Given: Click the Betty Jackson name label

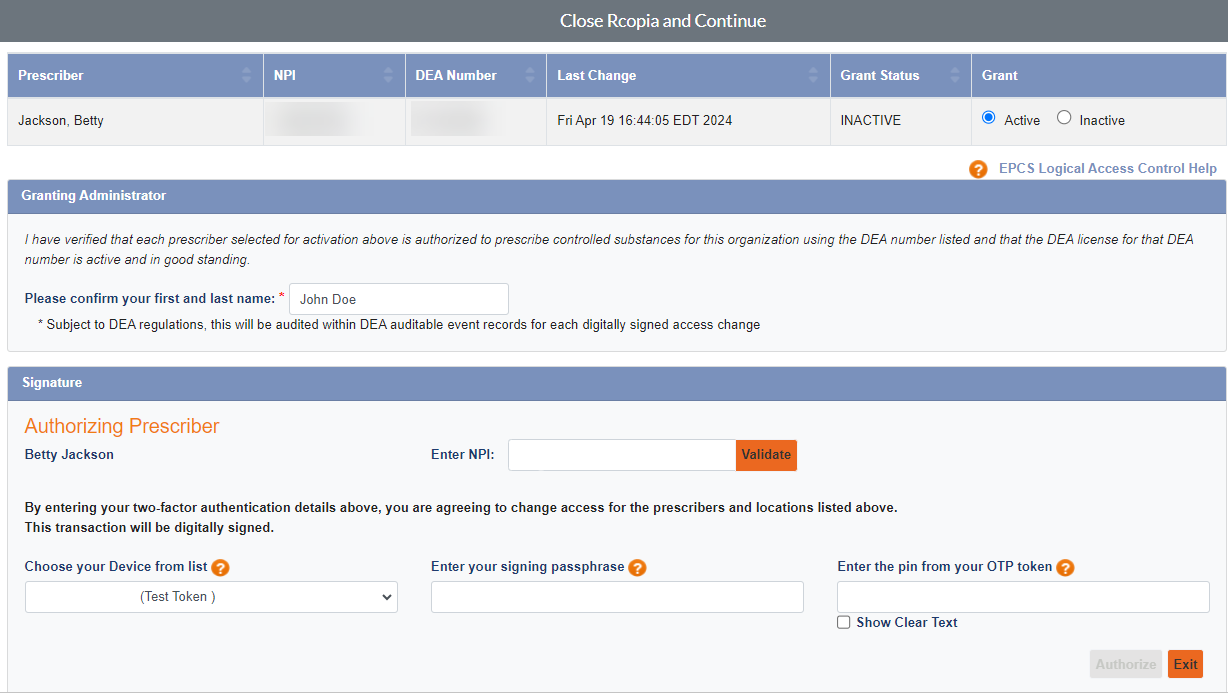Looking at the screenshot, I should 69,454.
